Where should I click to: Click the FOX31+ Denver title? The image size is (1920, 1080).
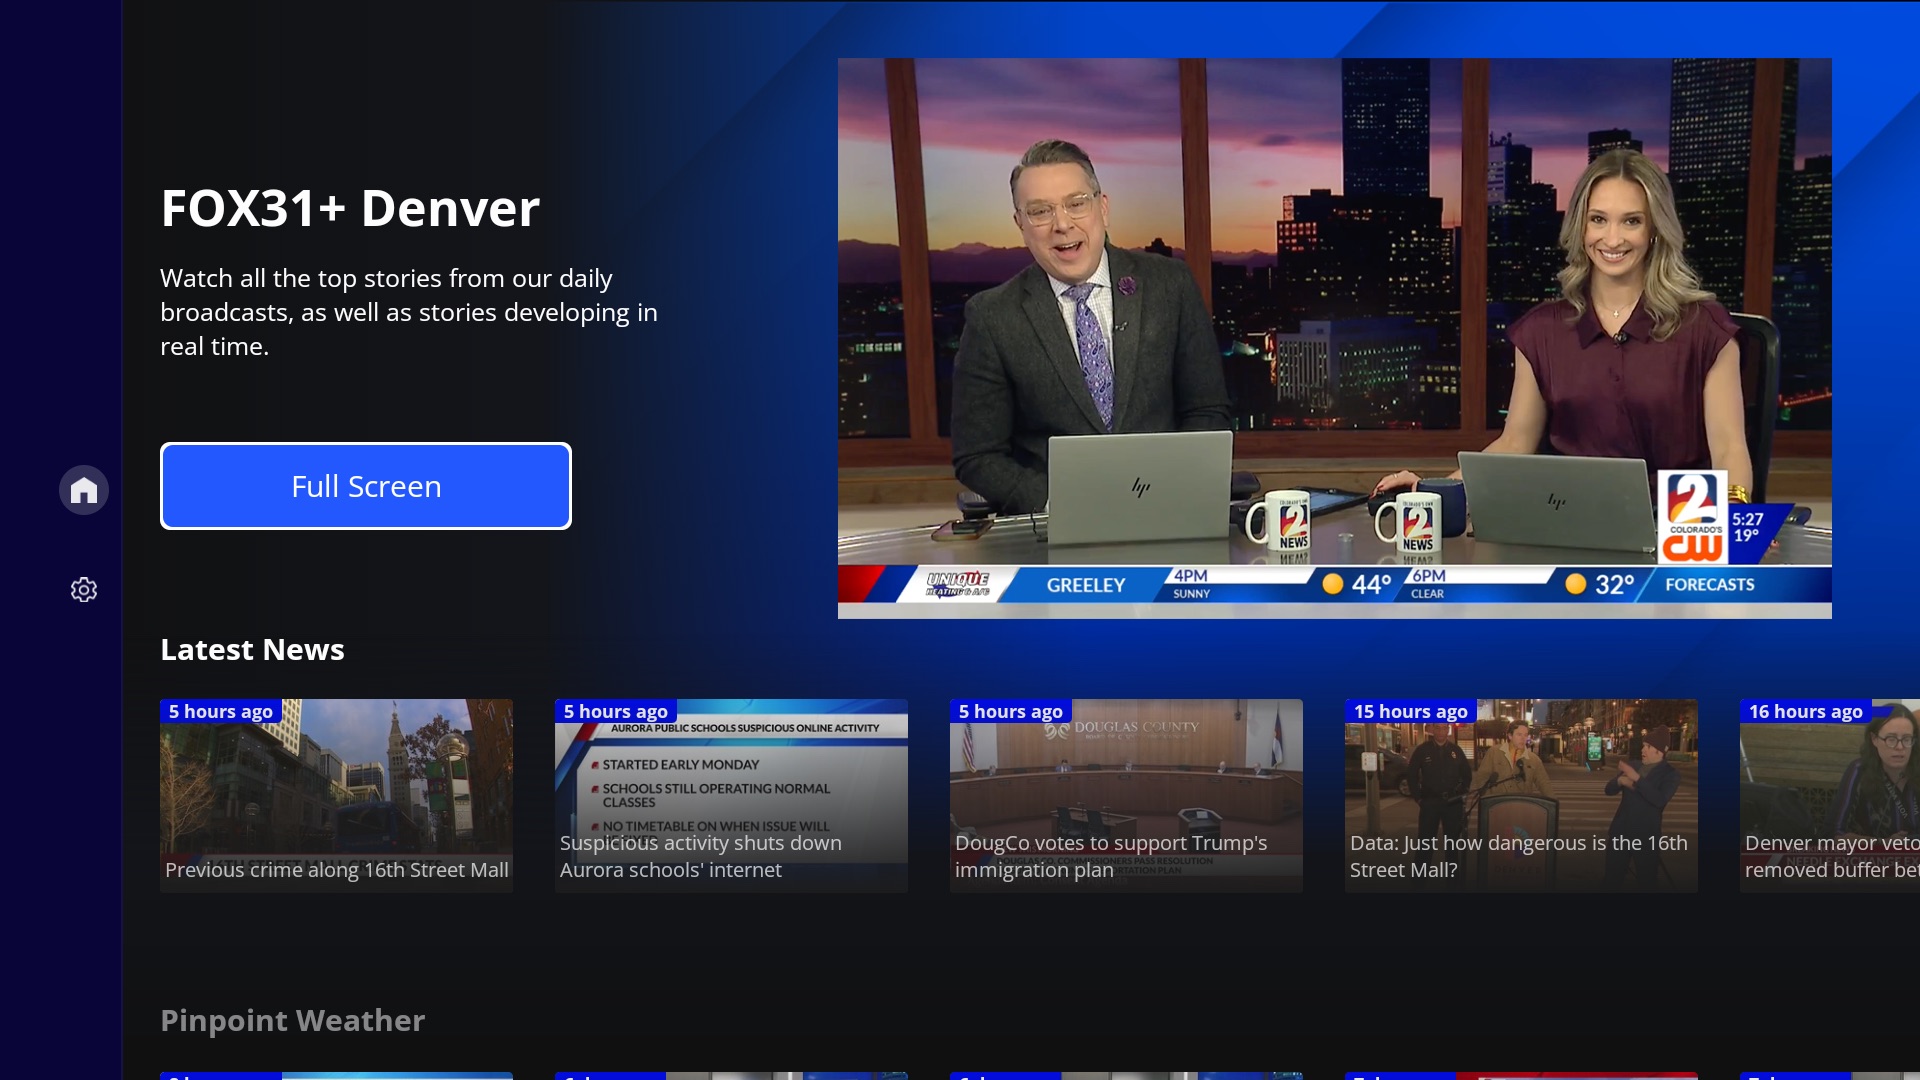point(350,208)
